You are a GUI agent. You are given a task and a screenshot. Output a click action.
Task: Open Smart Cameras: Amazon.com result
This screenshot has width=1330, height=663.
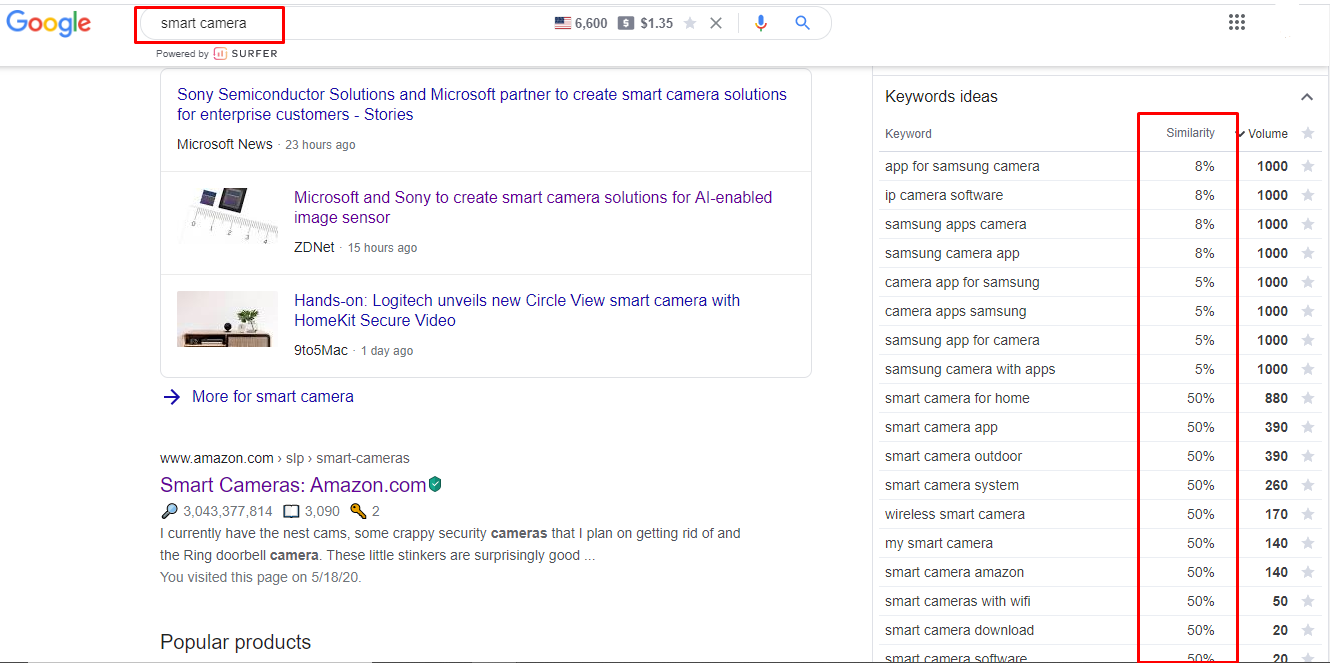click(293, 485)
